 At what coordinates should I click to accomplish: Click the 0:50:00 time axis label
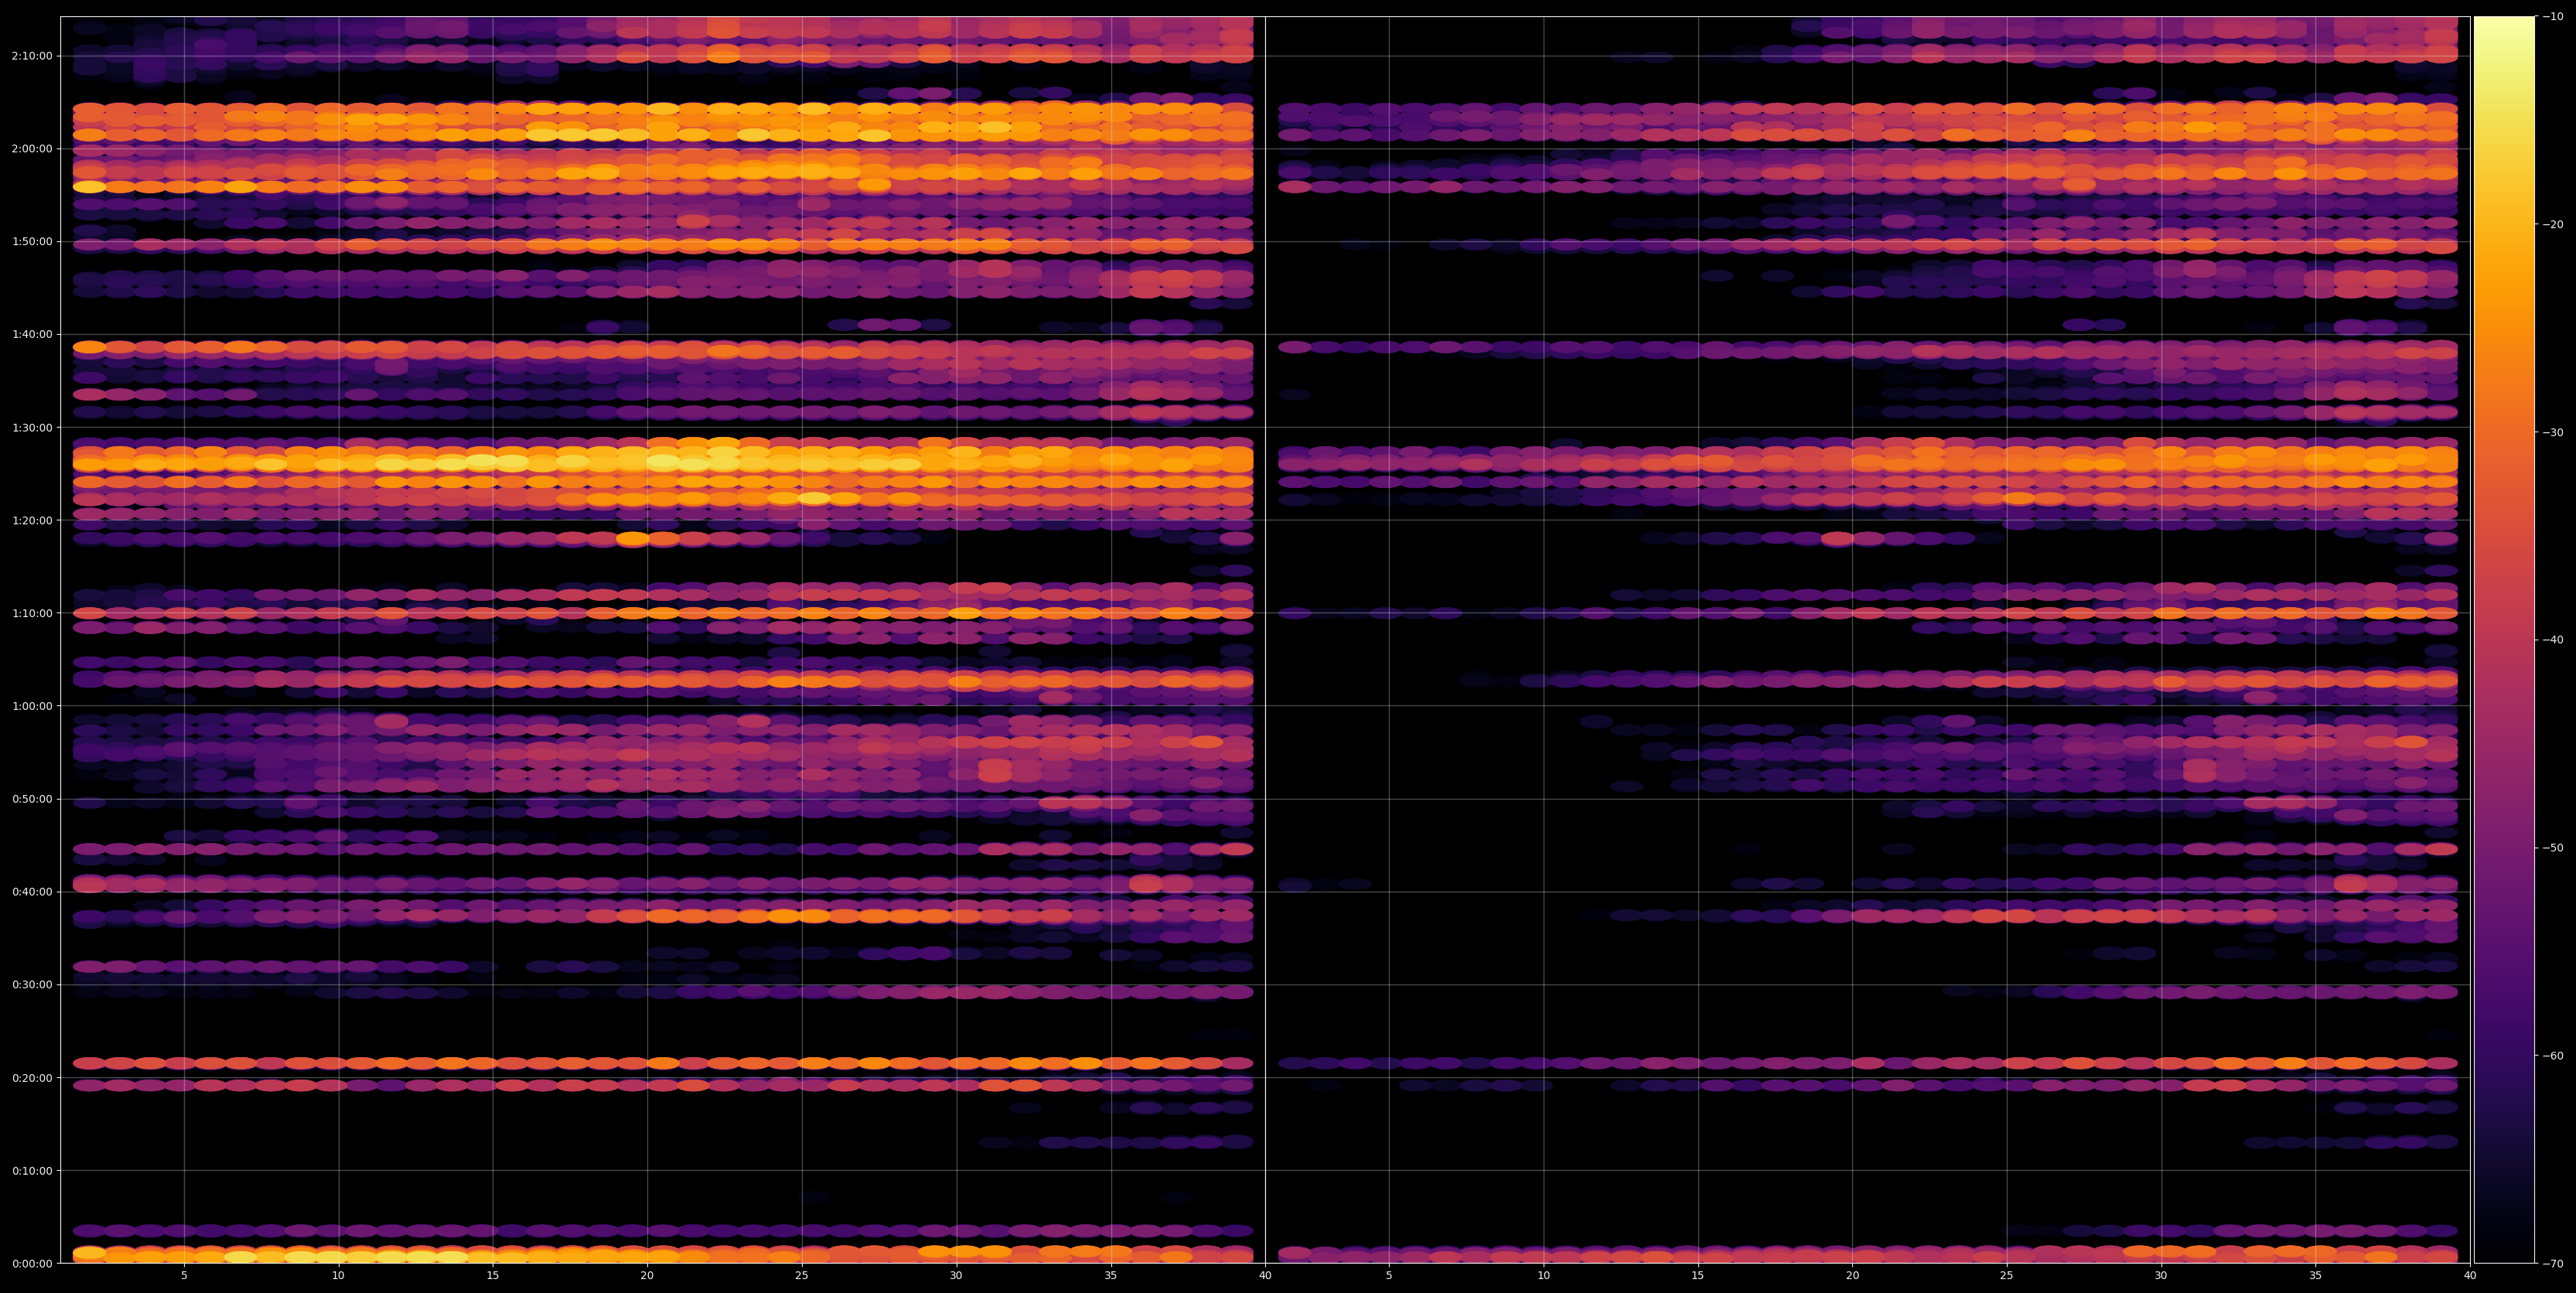tap(32, 799)
